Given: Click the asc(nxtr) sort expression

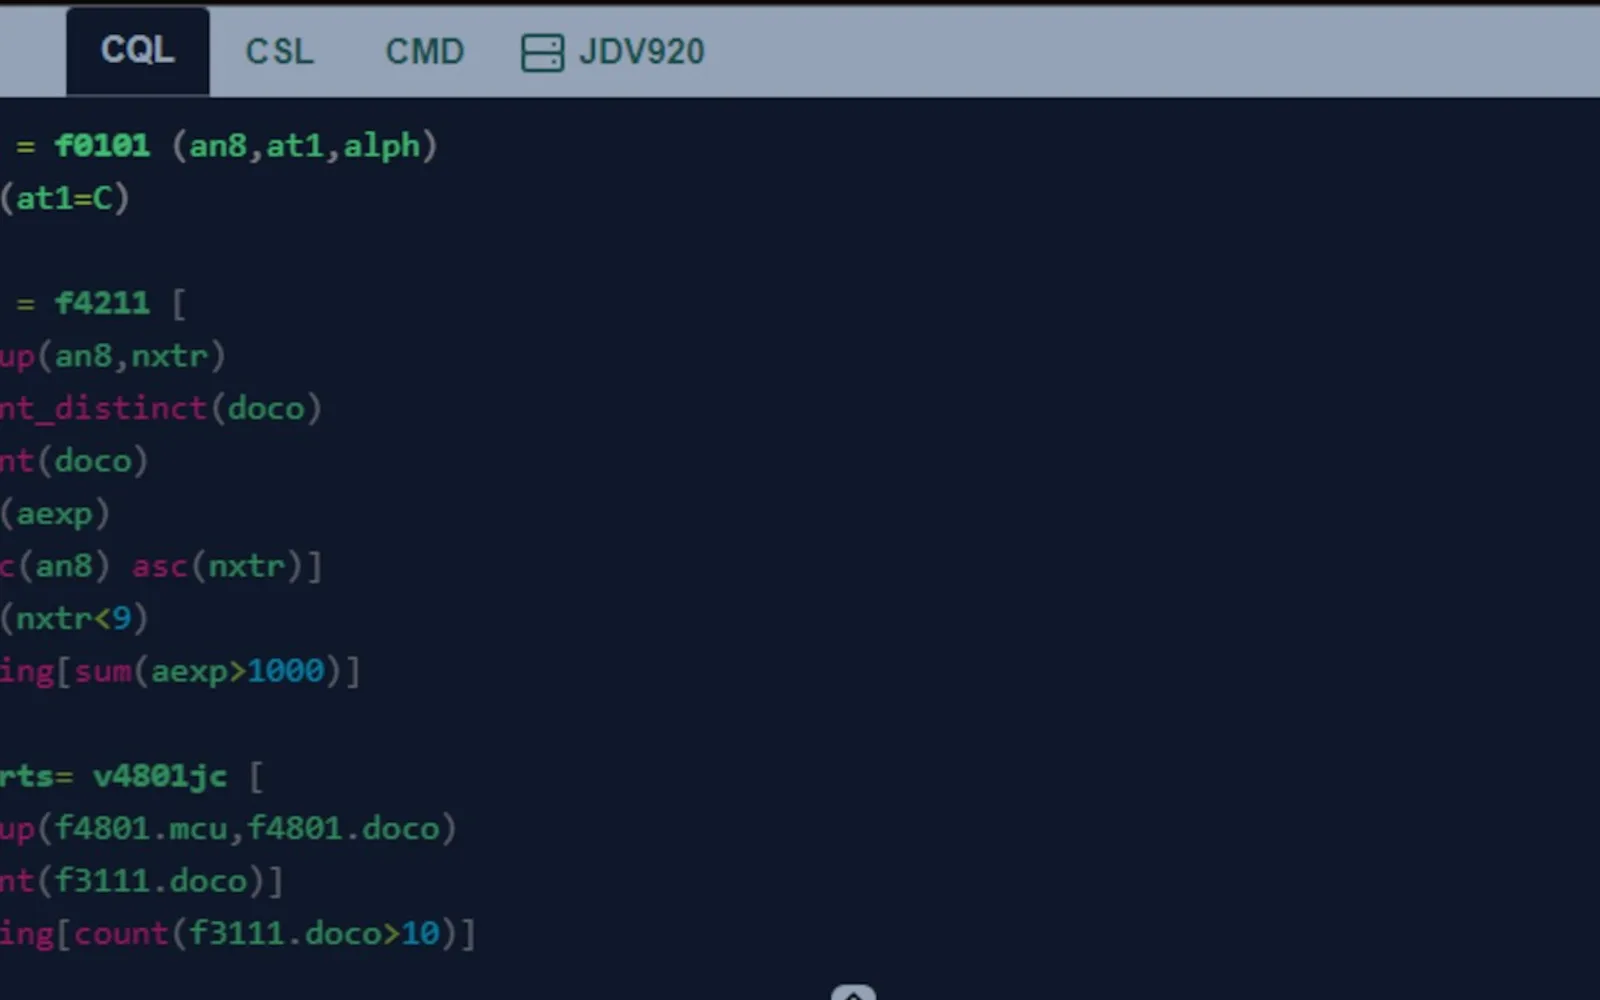Looking at the screenshot, I should point(217,566).
